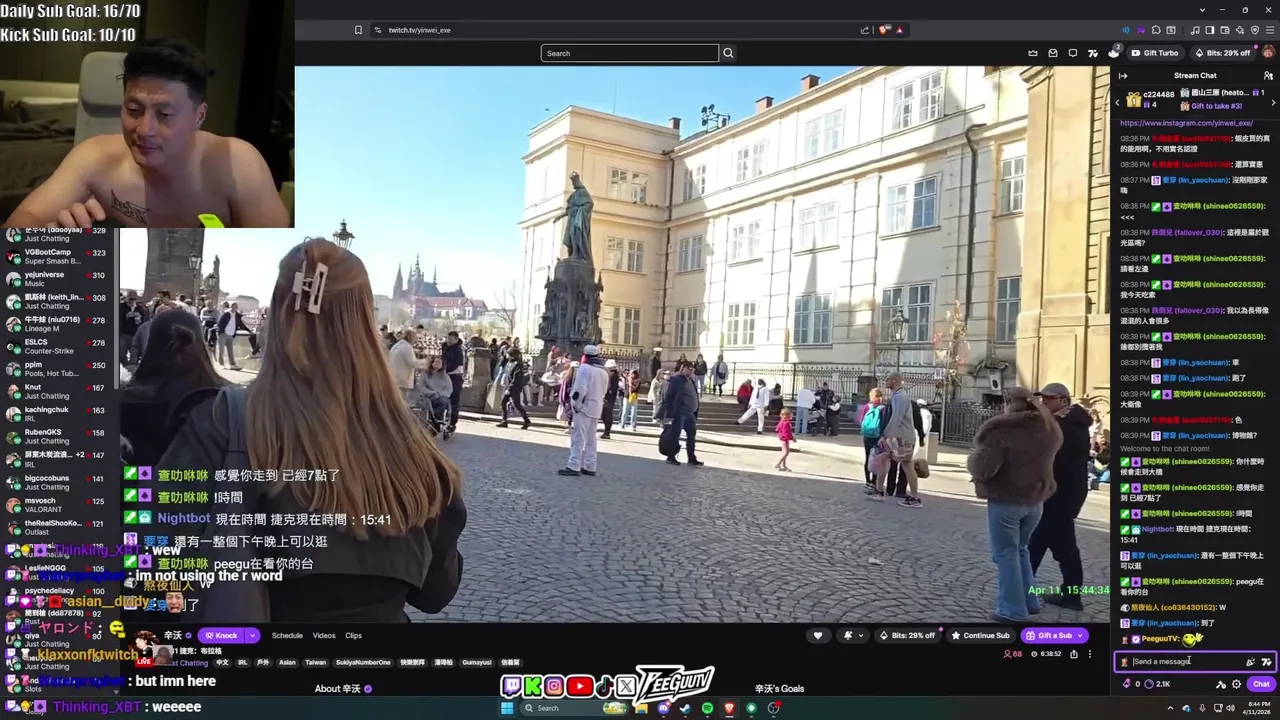Click the Gift Turbo button
This screenshot has width=1280, height=720.
point(1155,53)
